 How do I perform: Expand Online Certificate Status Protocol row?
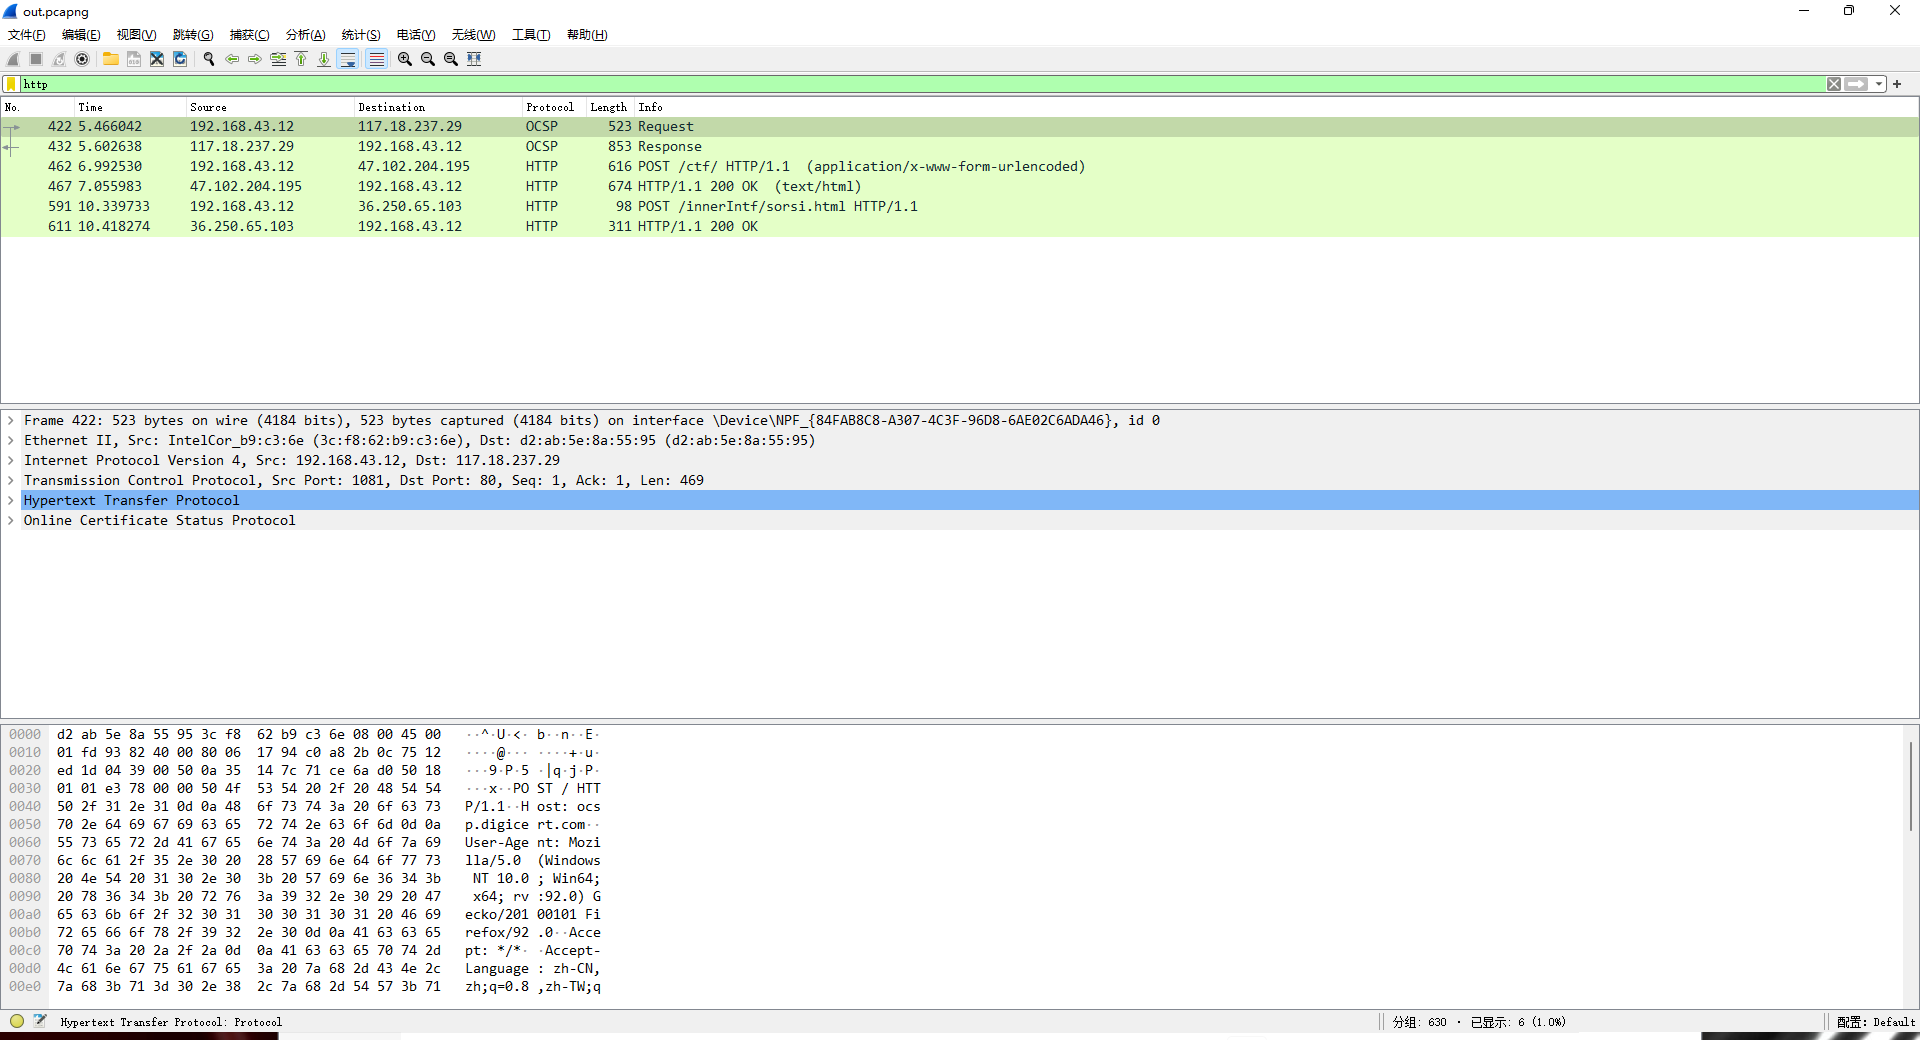tap(11, 521)
